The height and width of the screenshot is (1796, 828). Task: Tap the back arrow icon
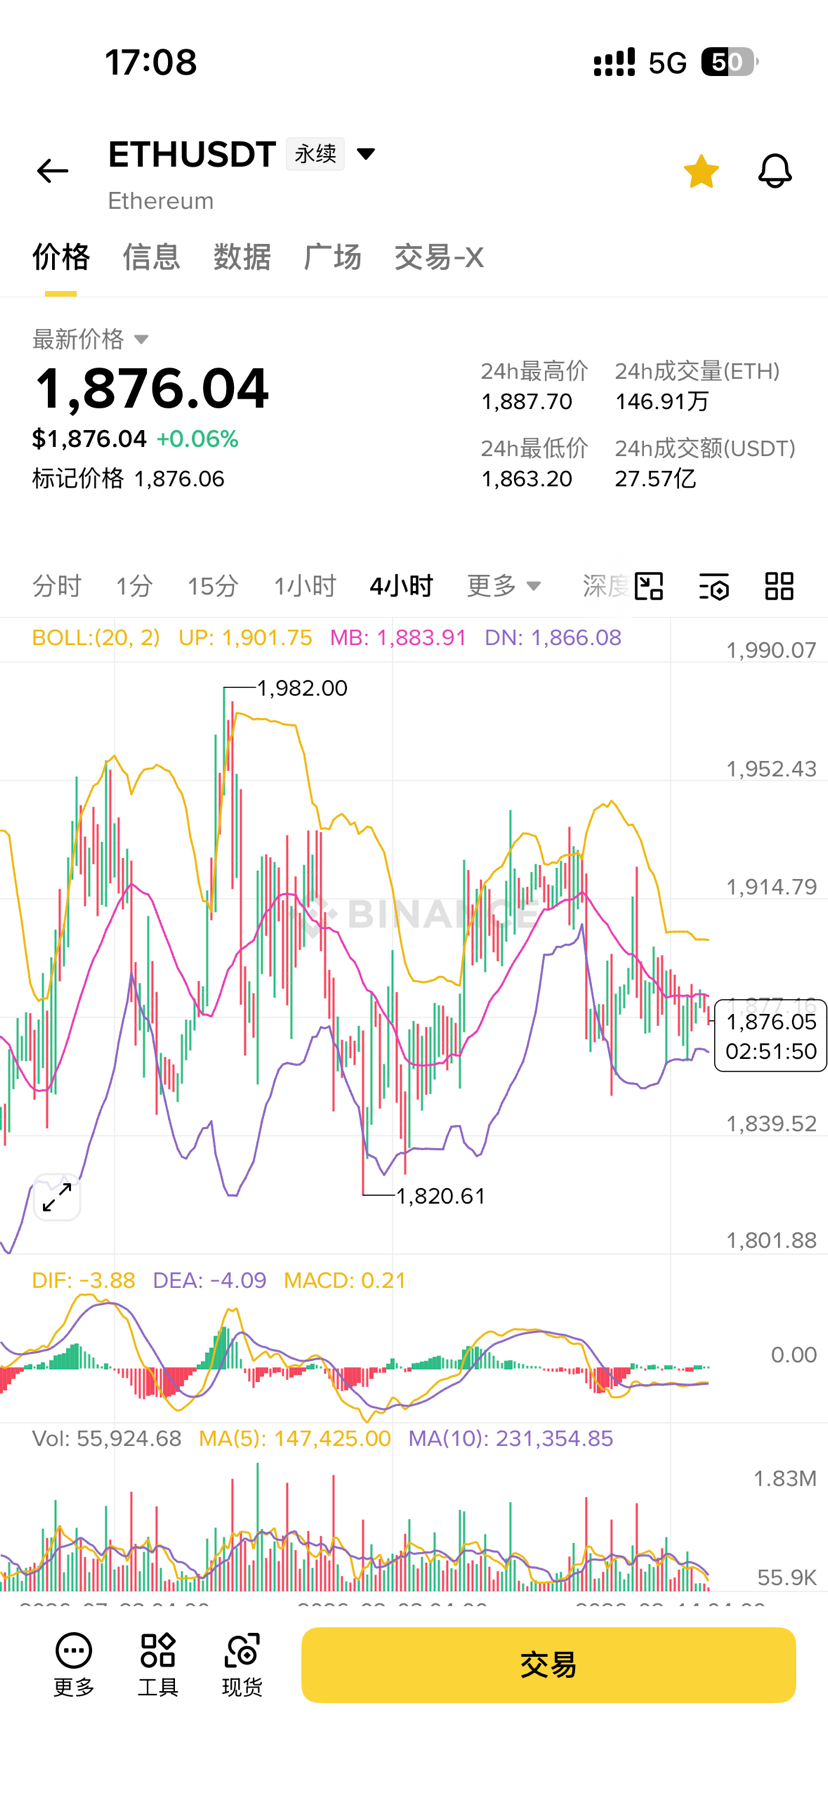tap(52, 171)
